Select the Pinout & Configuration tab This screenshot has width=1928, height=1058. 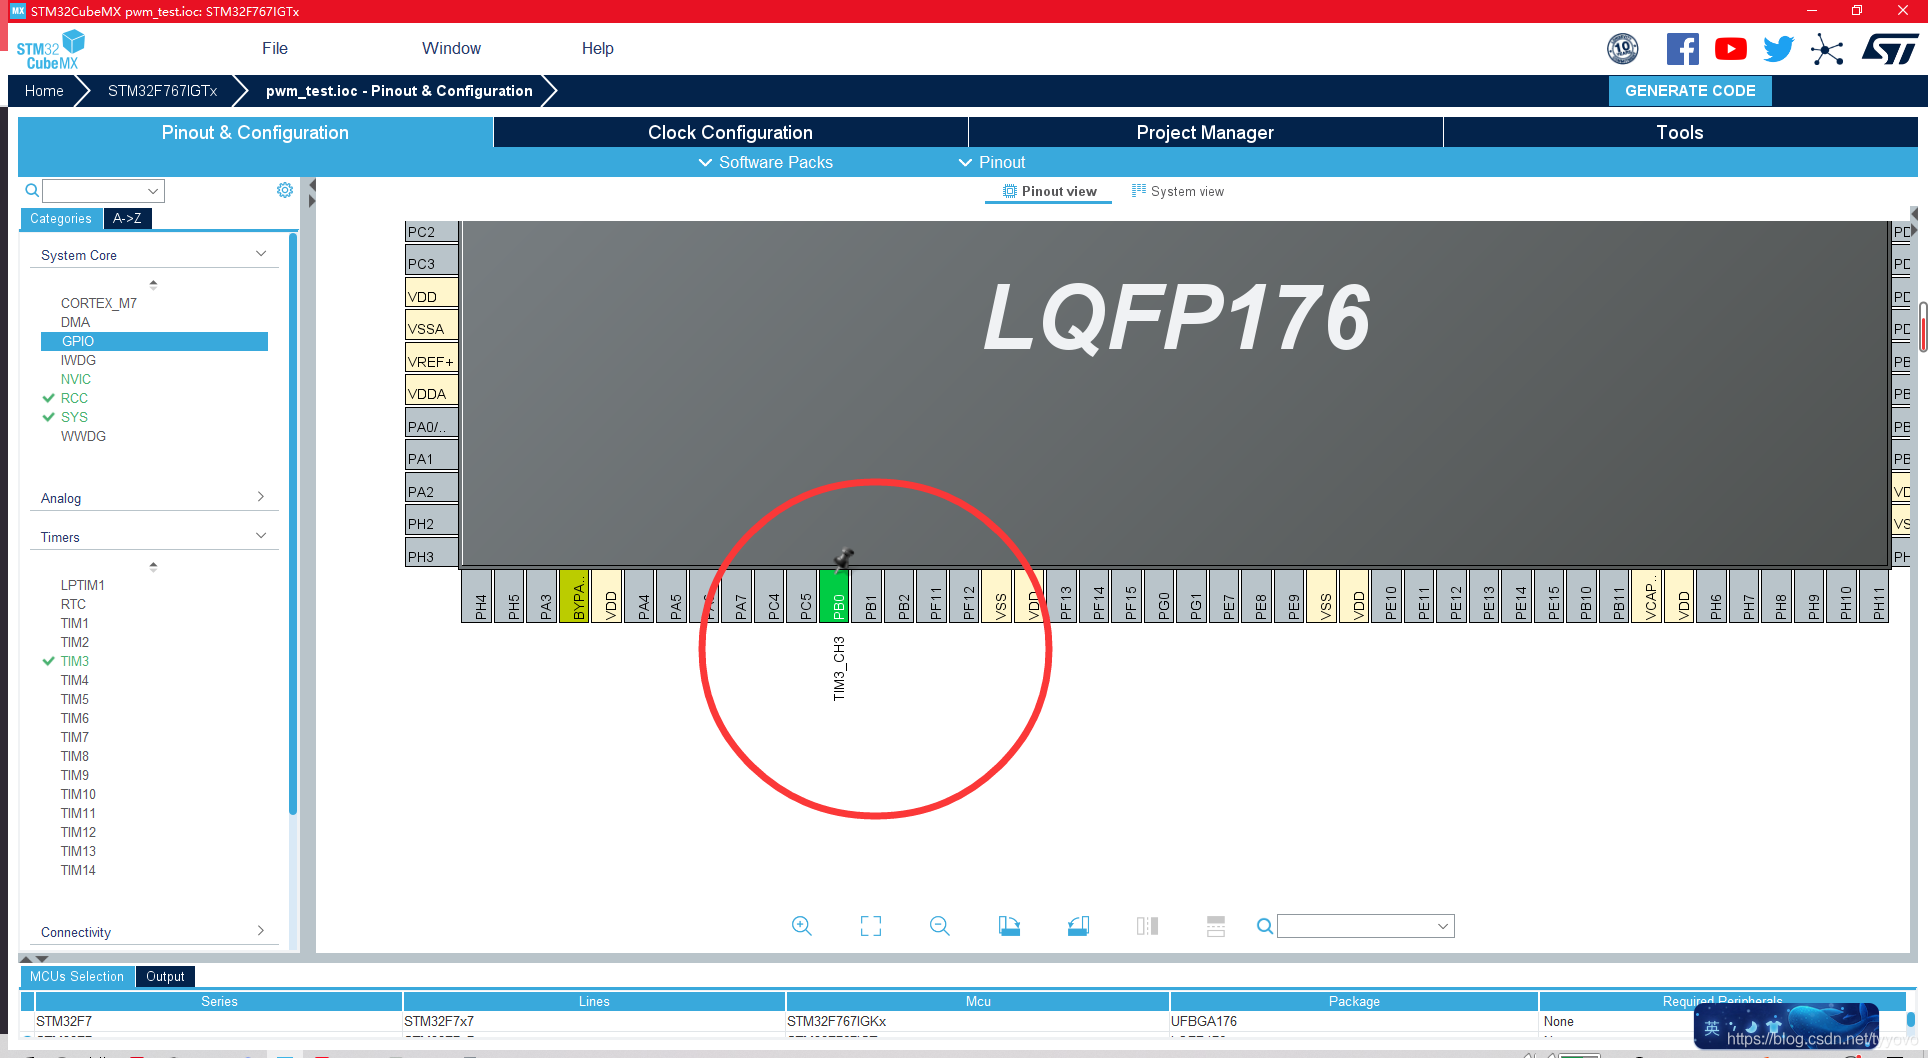[x=255, y=132]
